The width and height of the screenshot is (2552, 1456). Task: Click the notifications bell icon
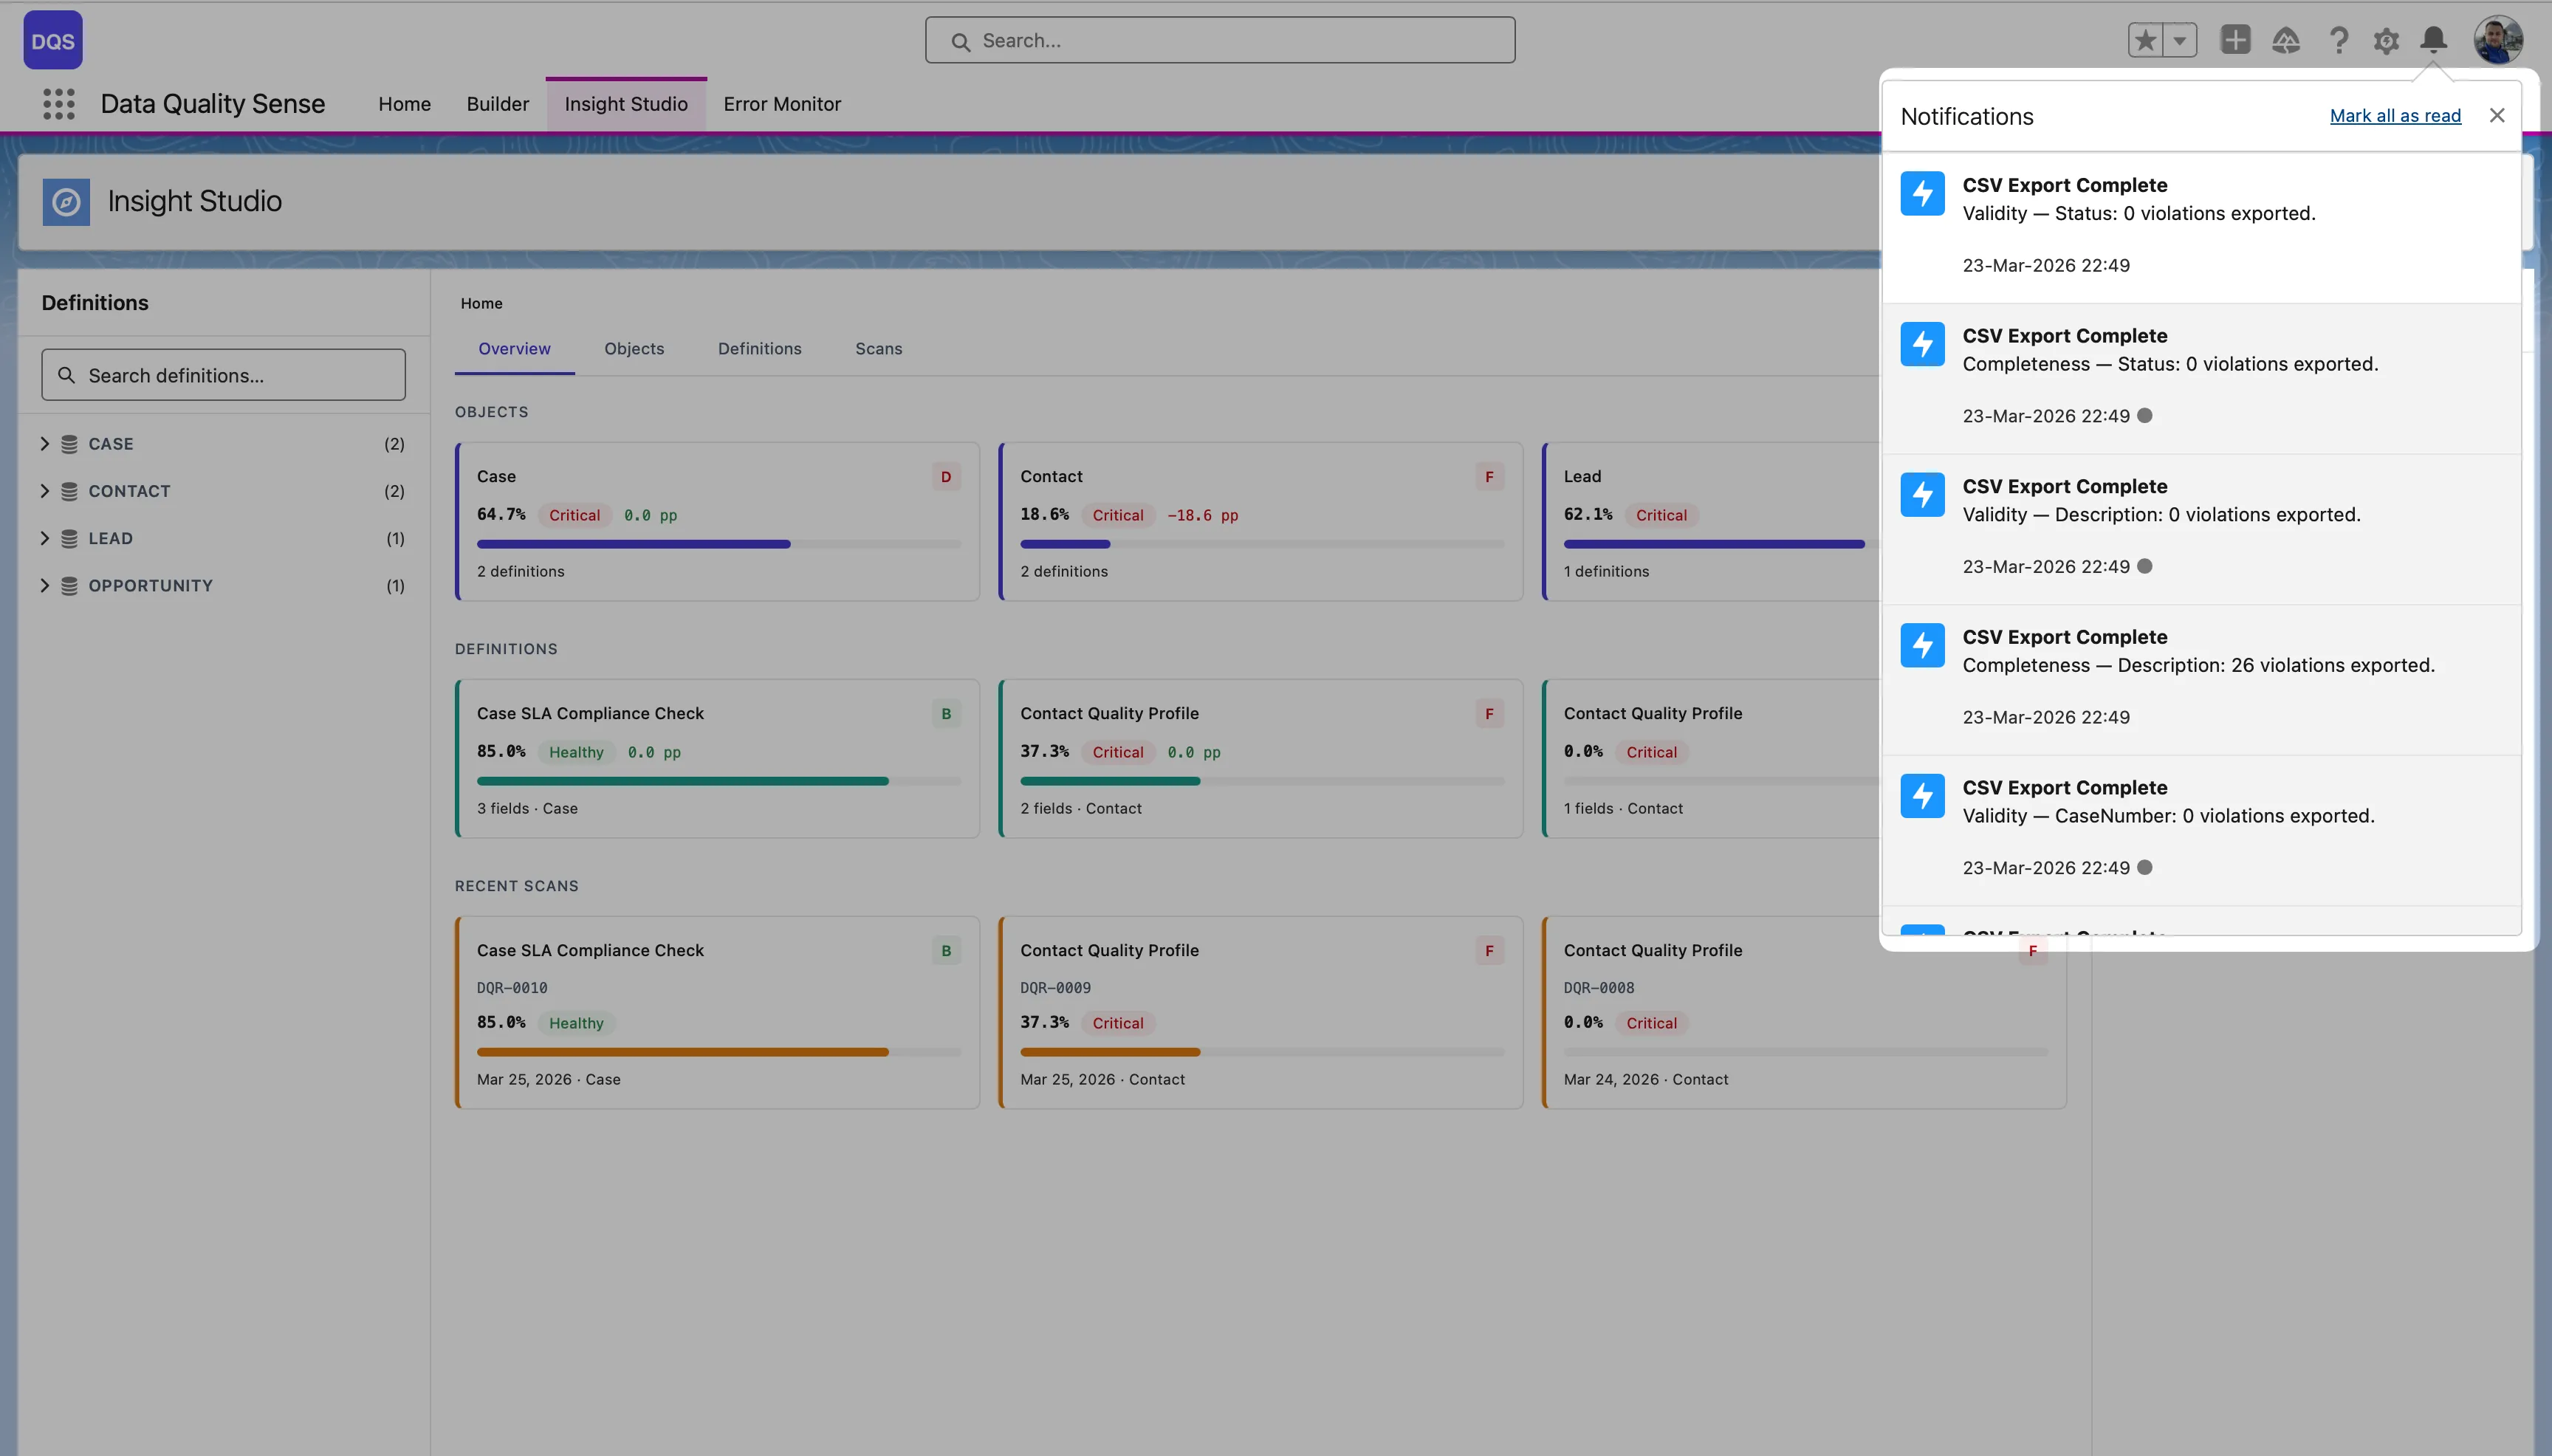(2434, 40)
